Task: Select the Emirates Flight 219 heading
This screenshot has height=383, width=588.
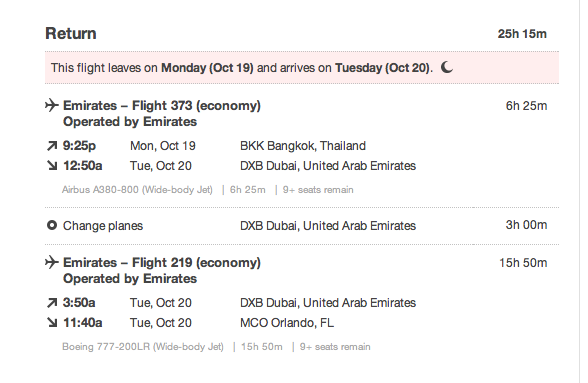Action: point(162,263)
